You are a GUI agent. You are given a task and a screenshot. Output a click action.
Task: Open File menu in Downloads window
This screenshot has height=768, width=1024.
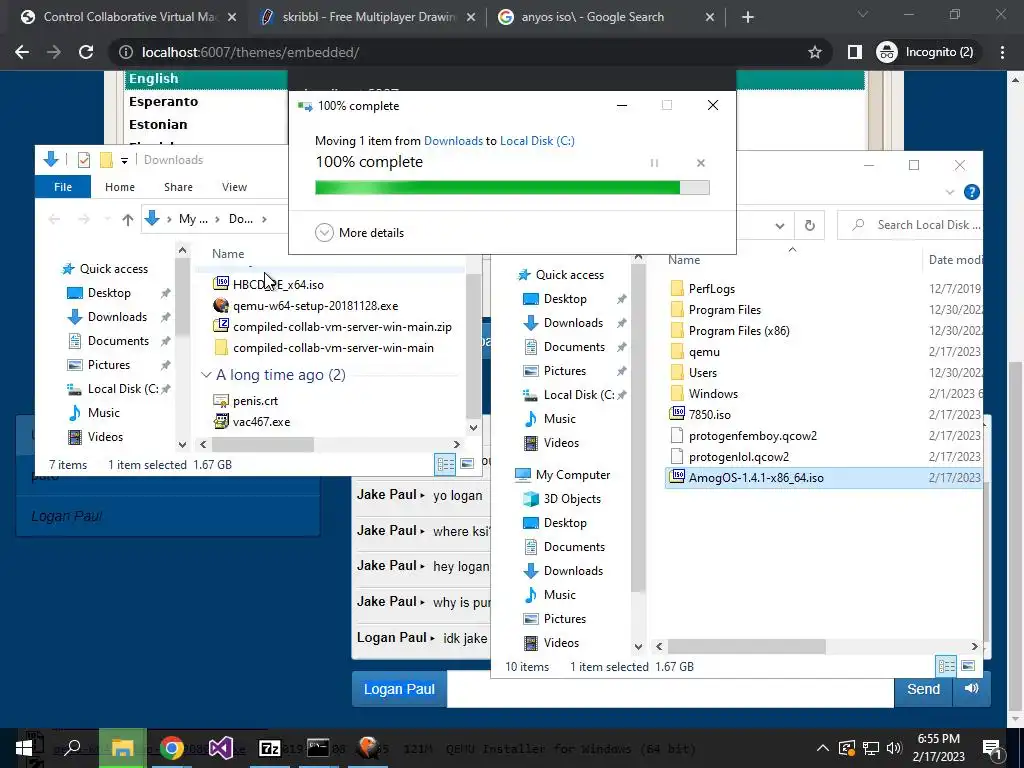(x=63, y=187)
